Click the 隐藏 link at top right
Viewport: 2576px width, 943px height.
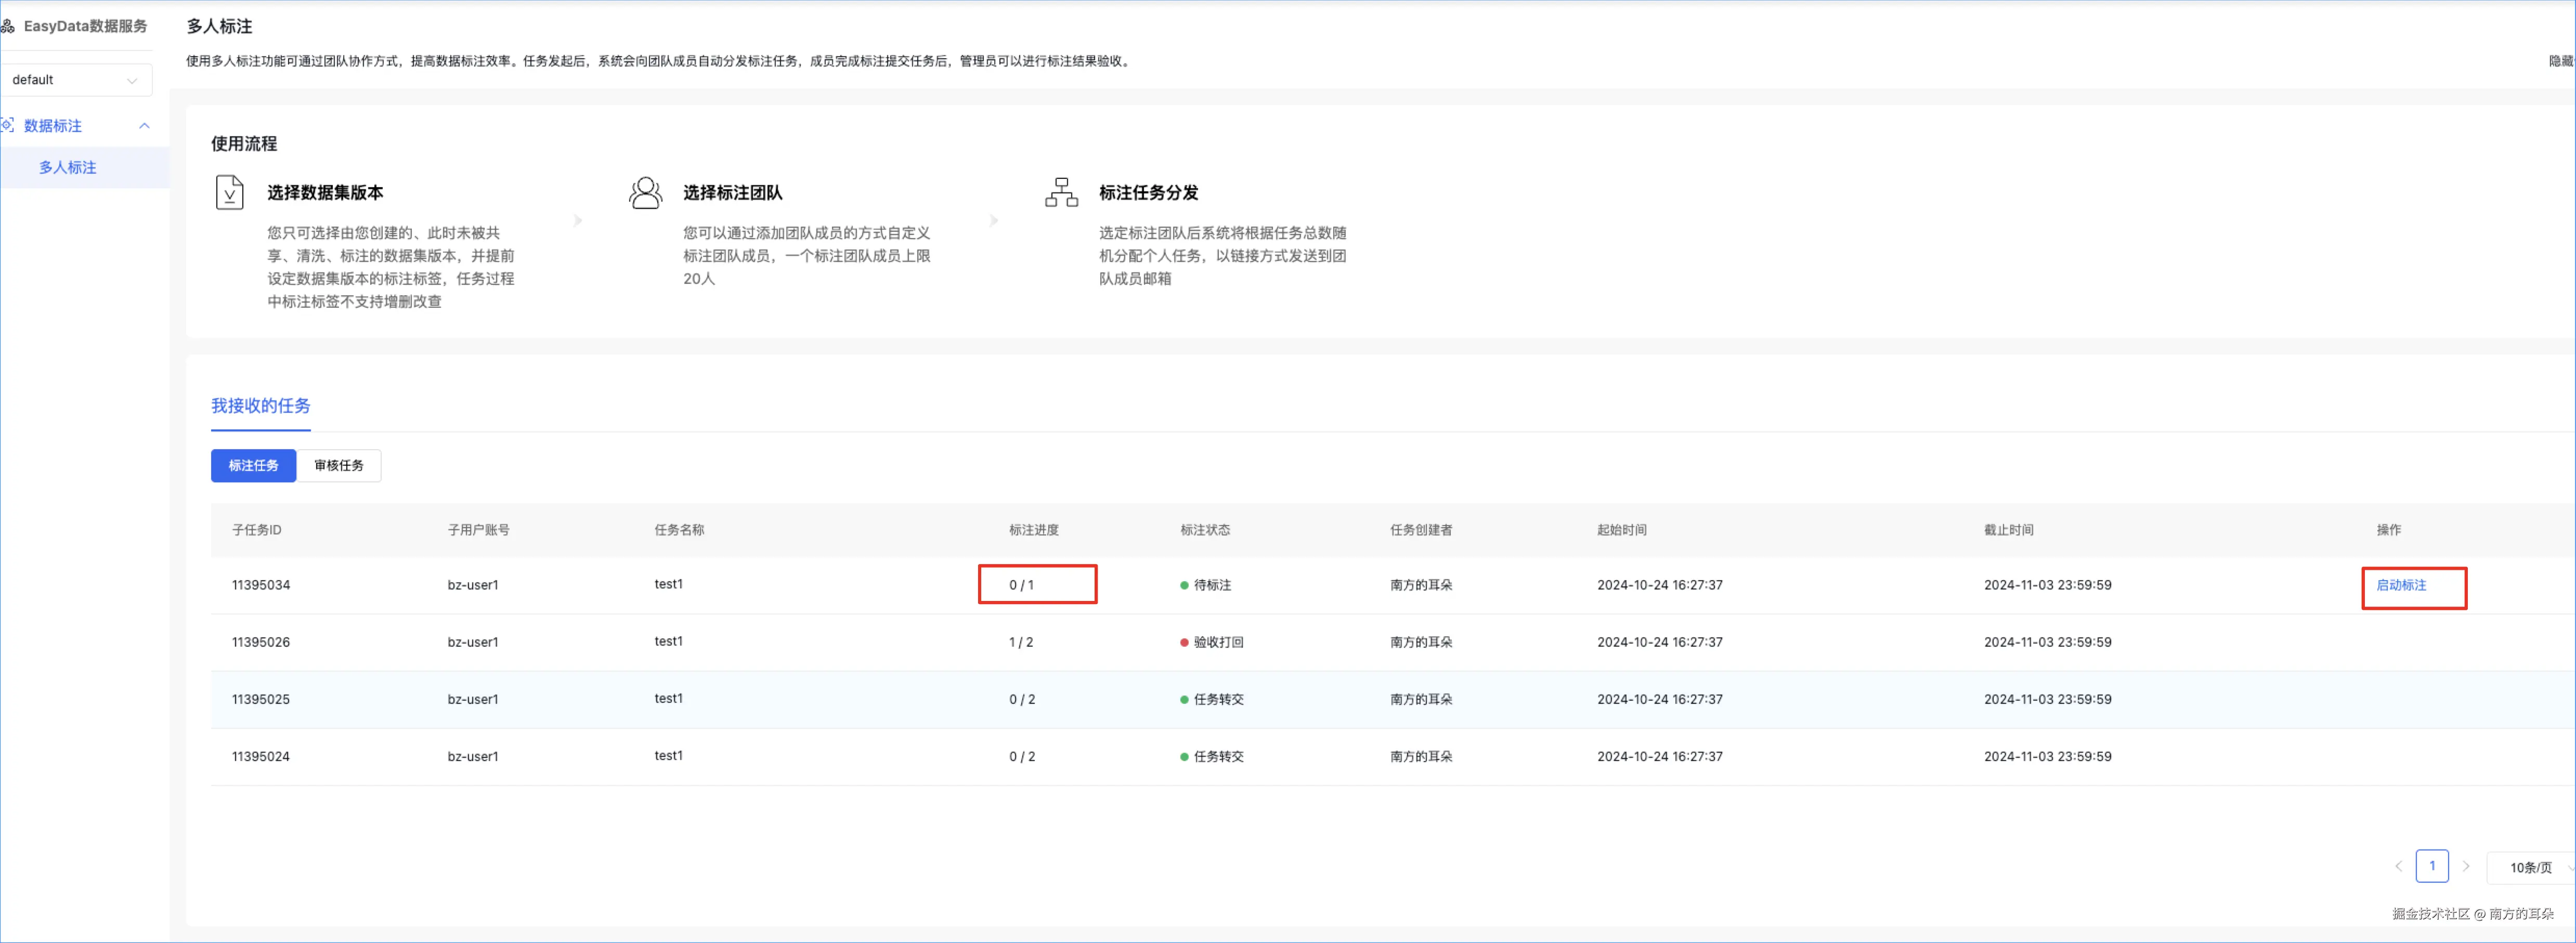[x=2561, y=61]
